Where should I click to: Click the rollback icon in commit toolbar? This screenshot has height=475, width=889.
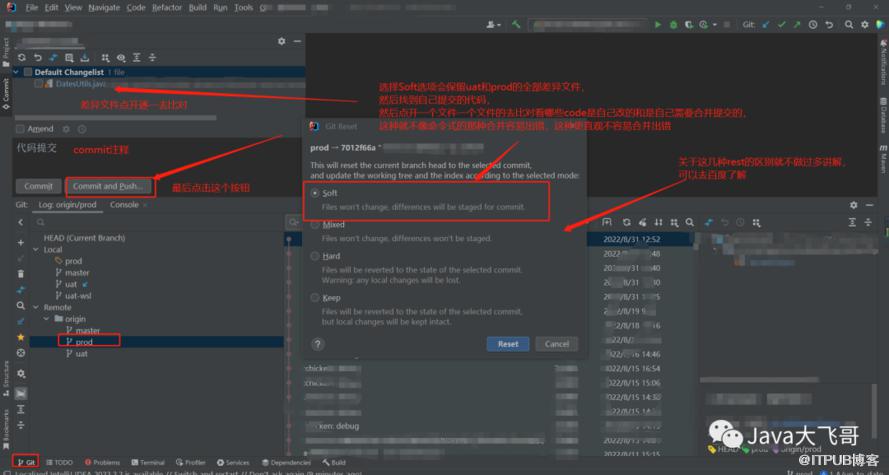(x=37, y=57)
